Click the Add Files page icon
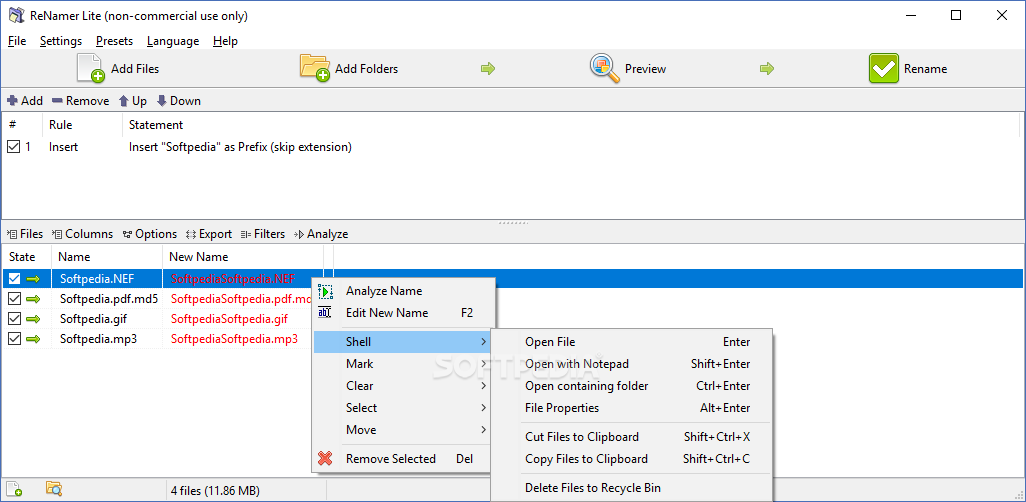1026x502 pixels. point(91,68)
